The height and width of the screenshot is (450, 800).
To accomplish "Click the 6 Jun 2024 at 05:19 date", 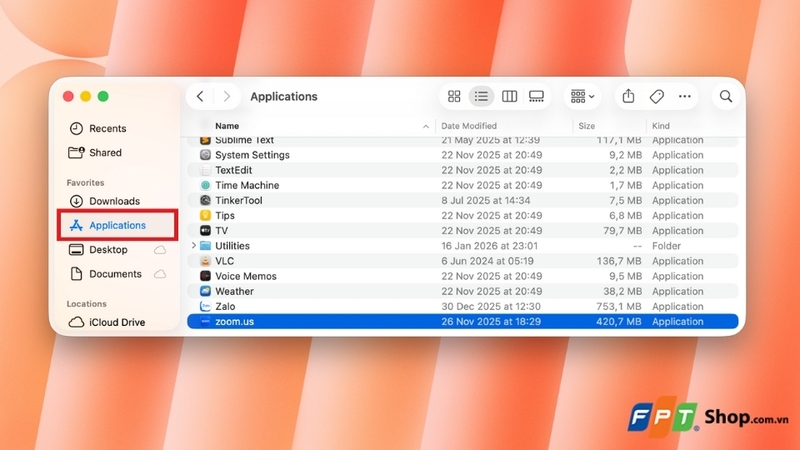I will [487, 261].
